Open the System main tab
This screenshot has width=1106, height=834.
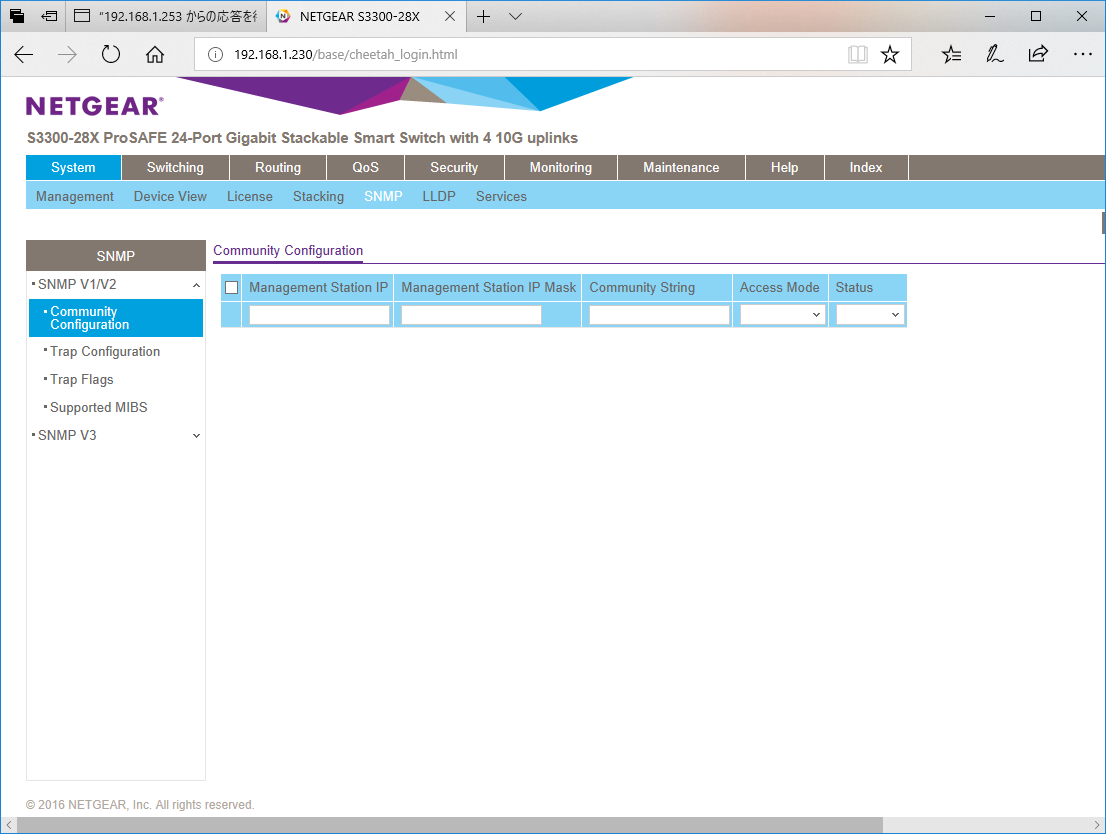[73, 168]
